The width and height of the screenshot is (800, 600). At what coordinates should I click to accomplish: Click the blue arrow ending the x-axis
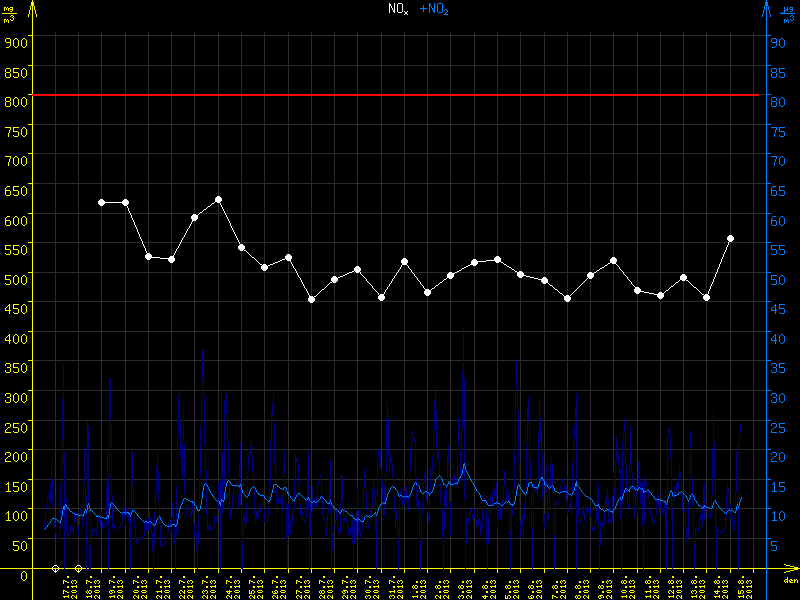[790, 572]
